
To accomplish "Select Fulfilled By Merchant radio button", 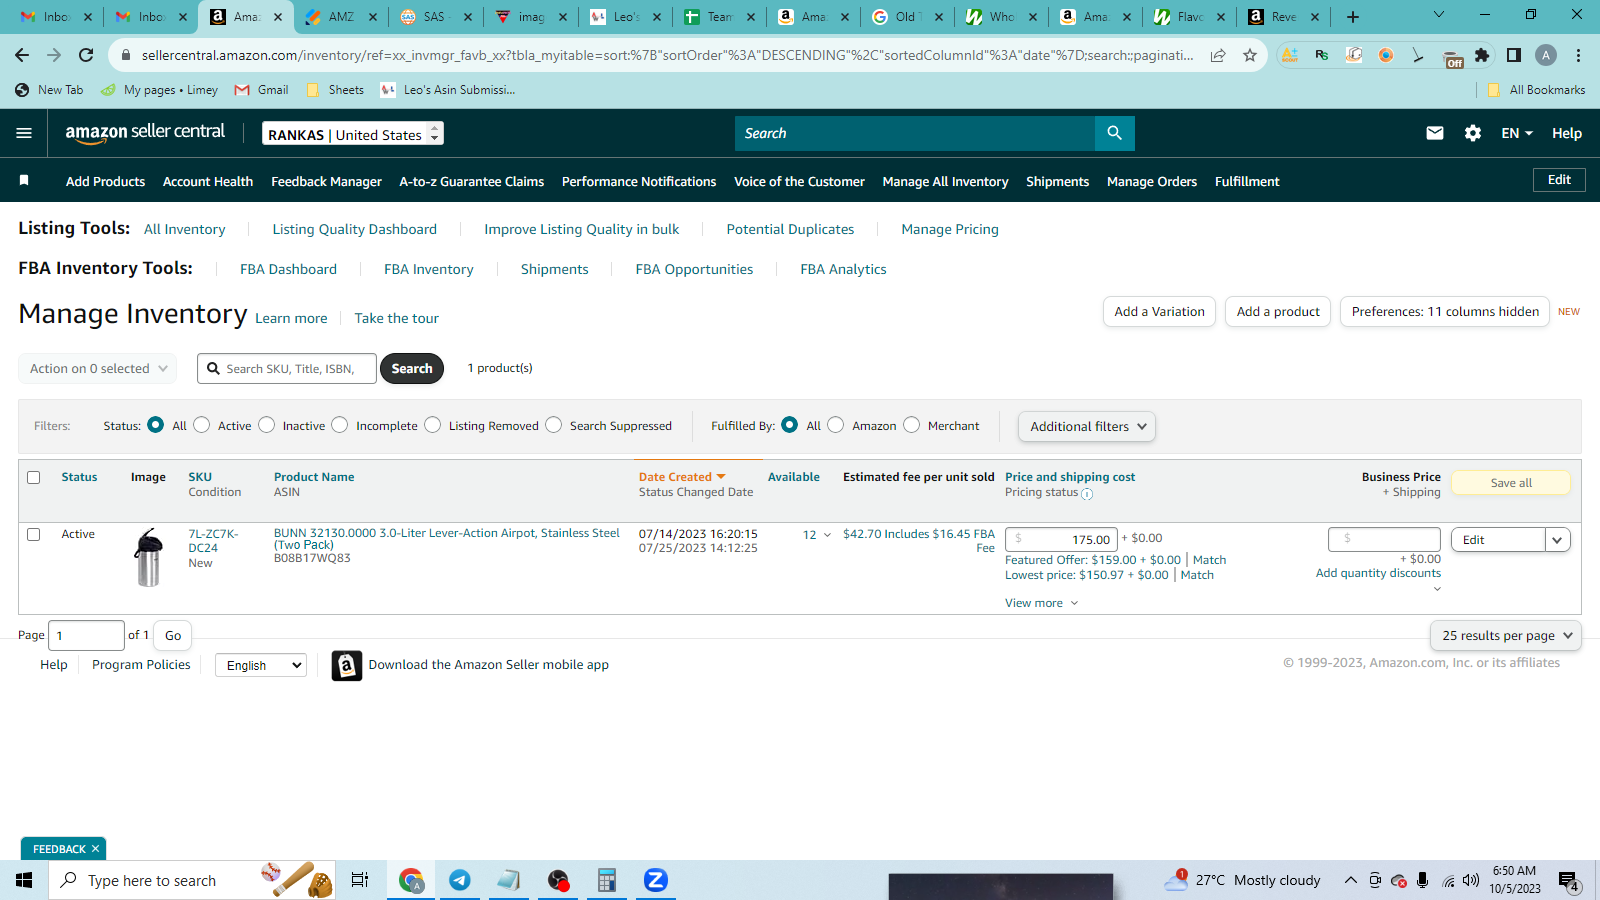I will click(x=912, y=425).
